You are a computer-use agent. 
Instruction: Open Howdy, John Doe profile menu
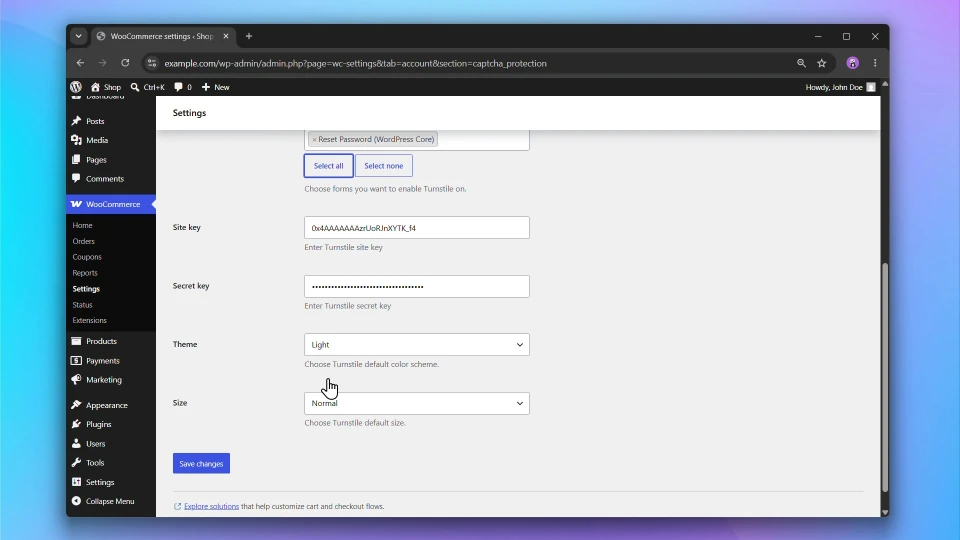click(840, 87)
